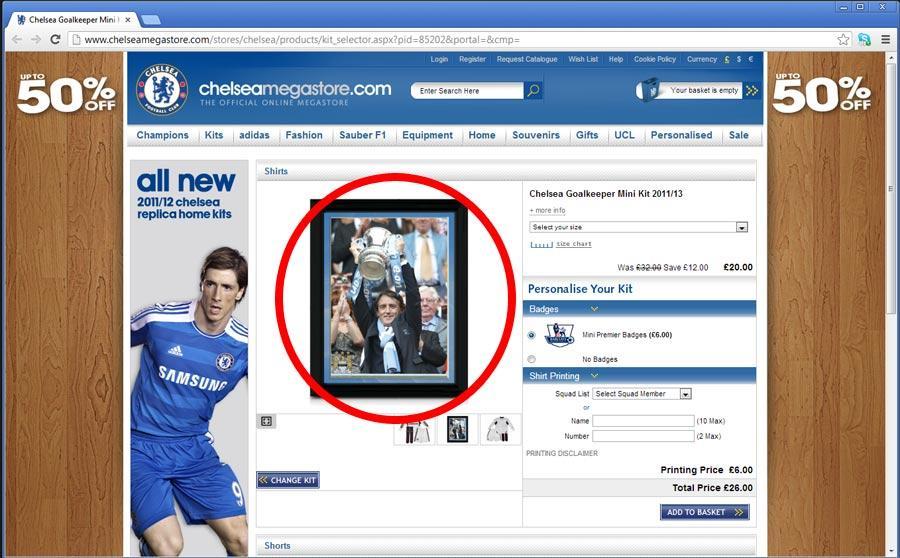Open basket via the double-arrow icon
Viewport: 900px width, 558px height.
752,90
